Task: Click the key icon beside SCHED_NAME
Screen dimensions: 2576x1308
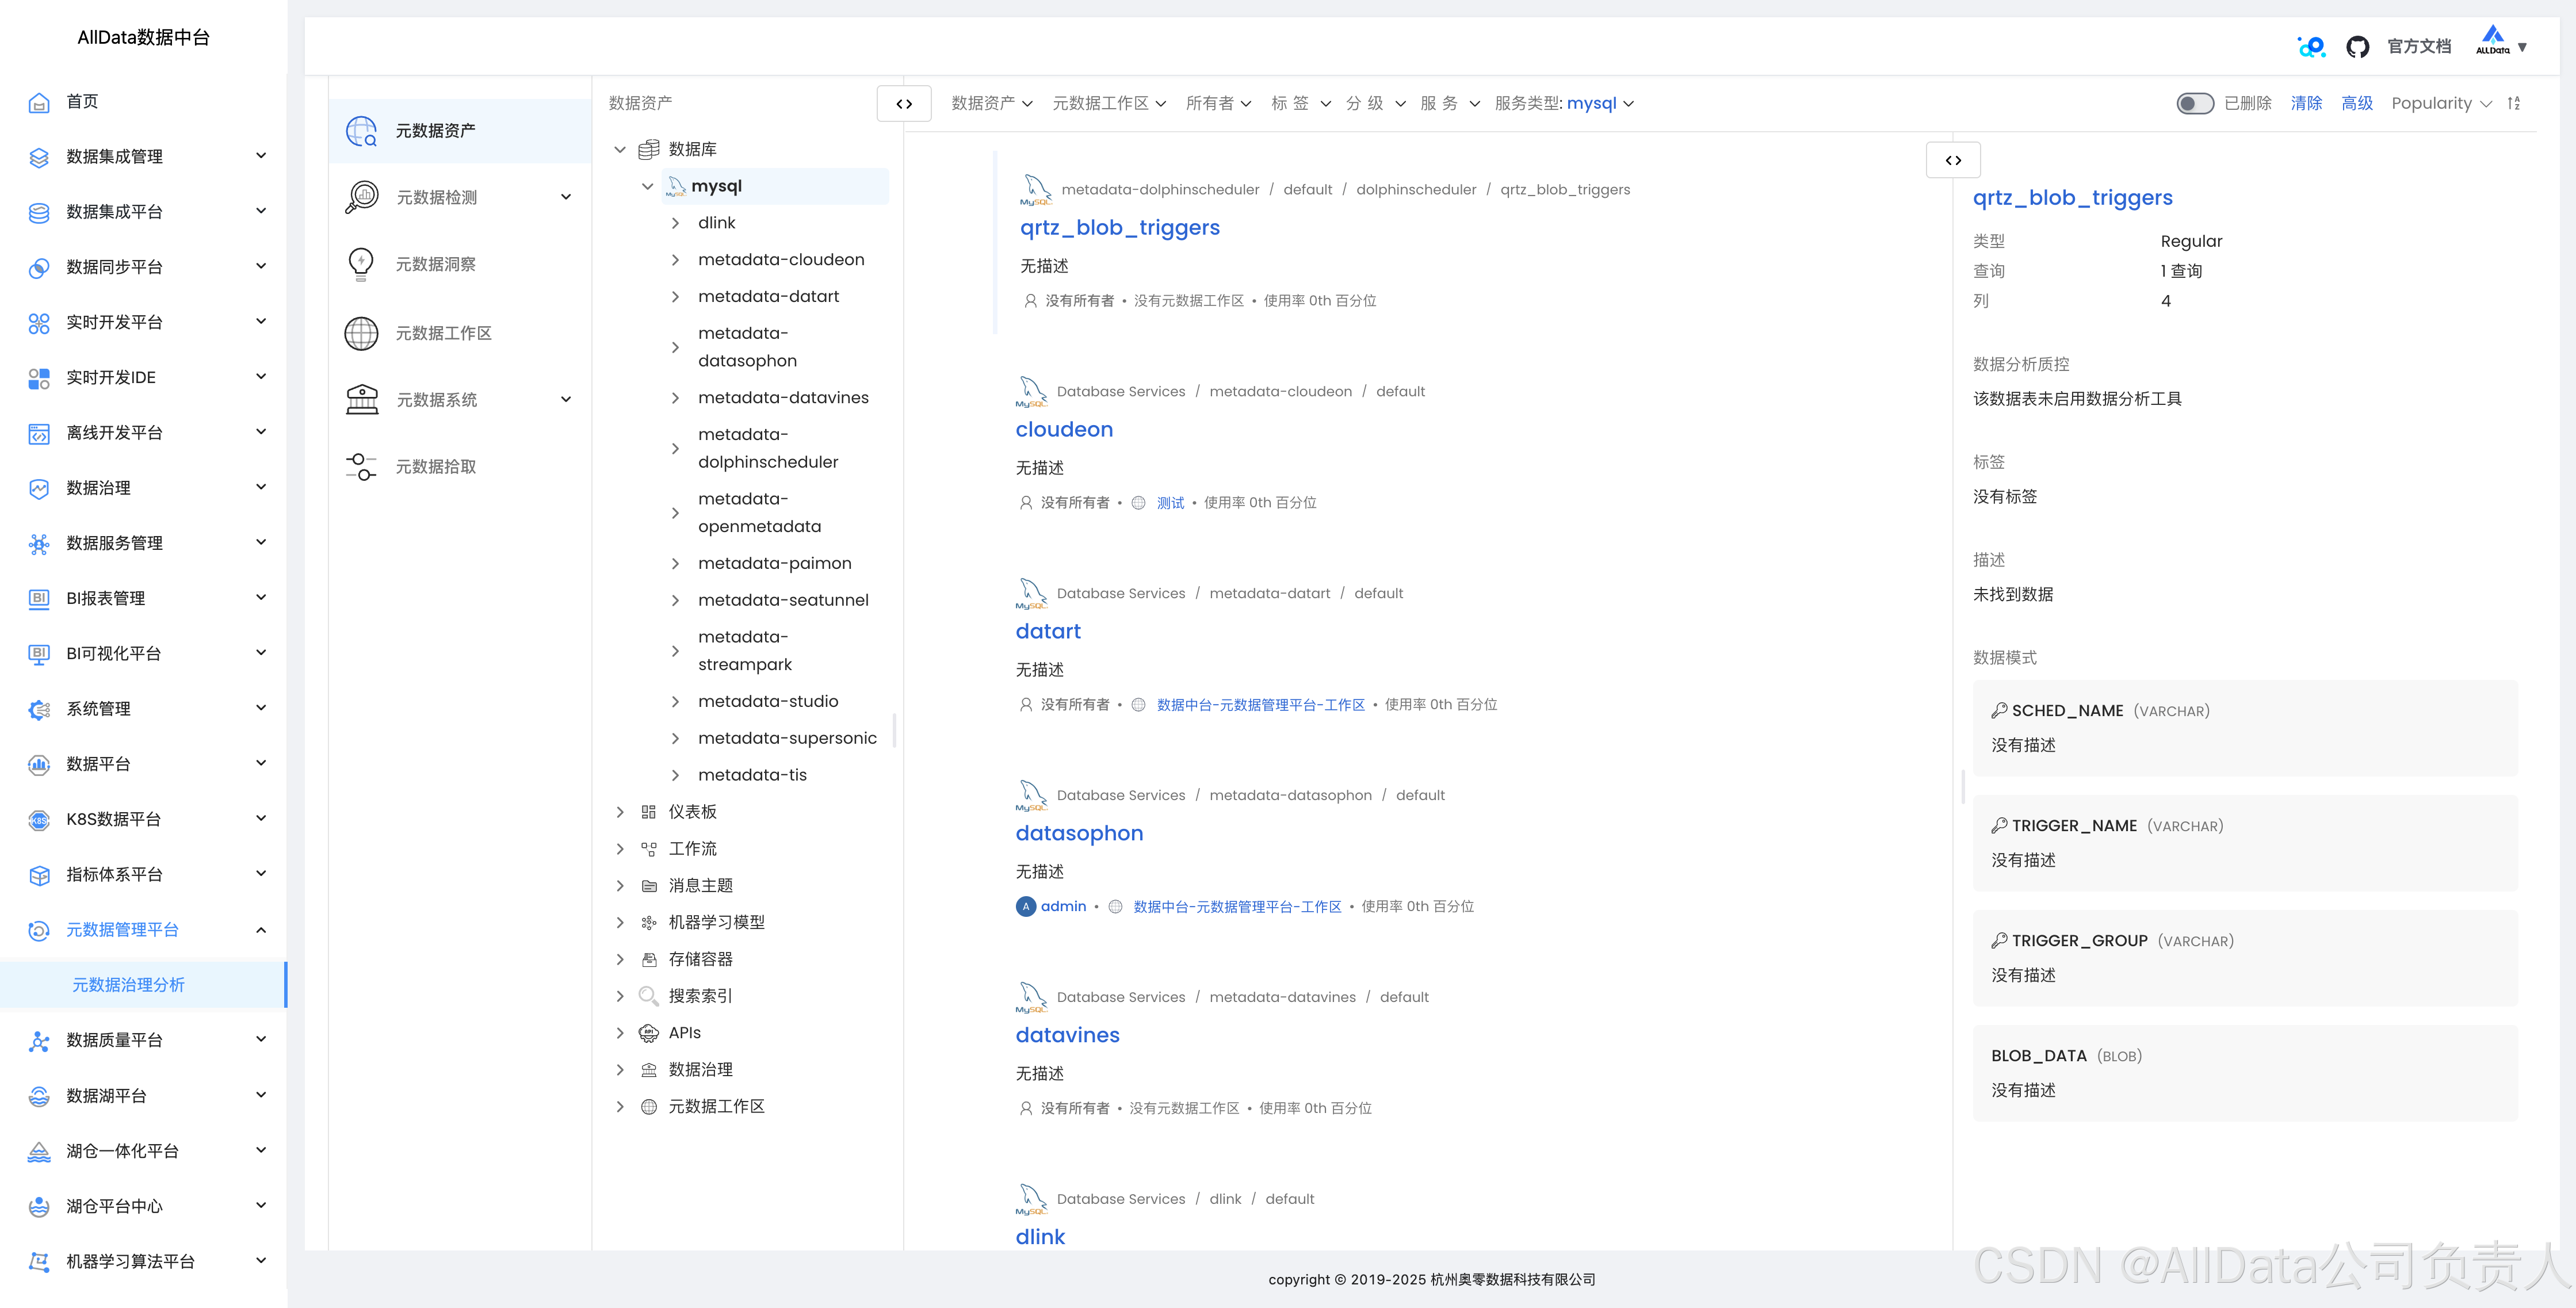Action: [x=1999, y=710]
